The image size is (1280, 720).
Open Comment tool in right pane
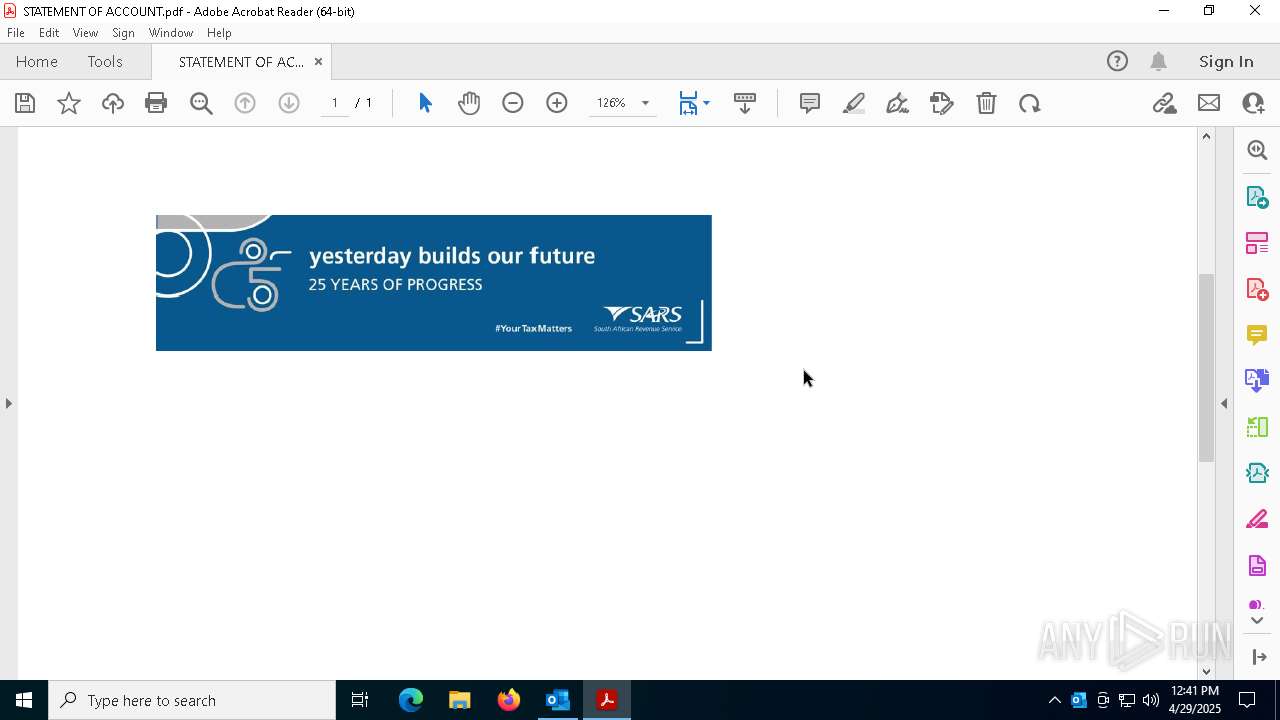[1257, 335]
